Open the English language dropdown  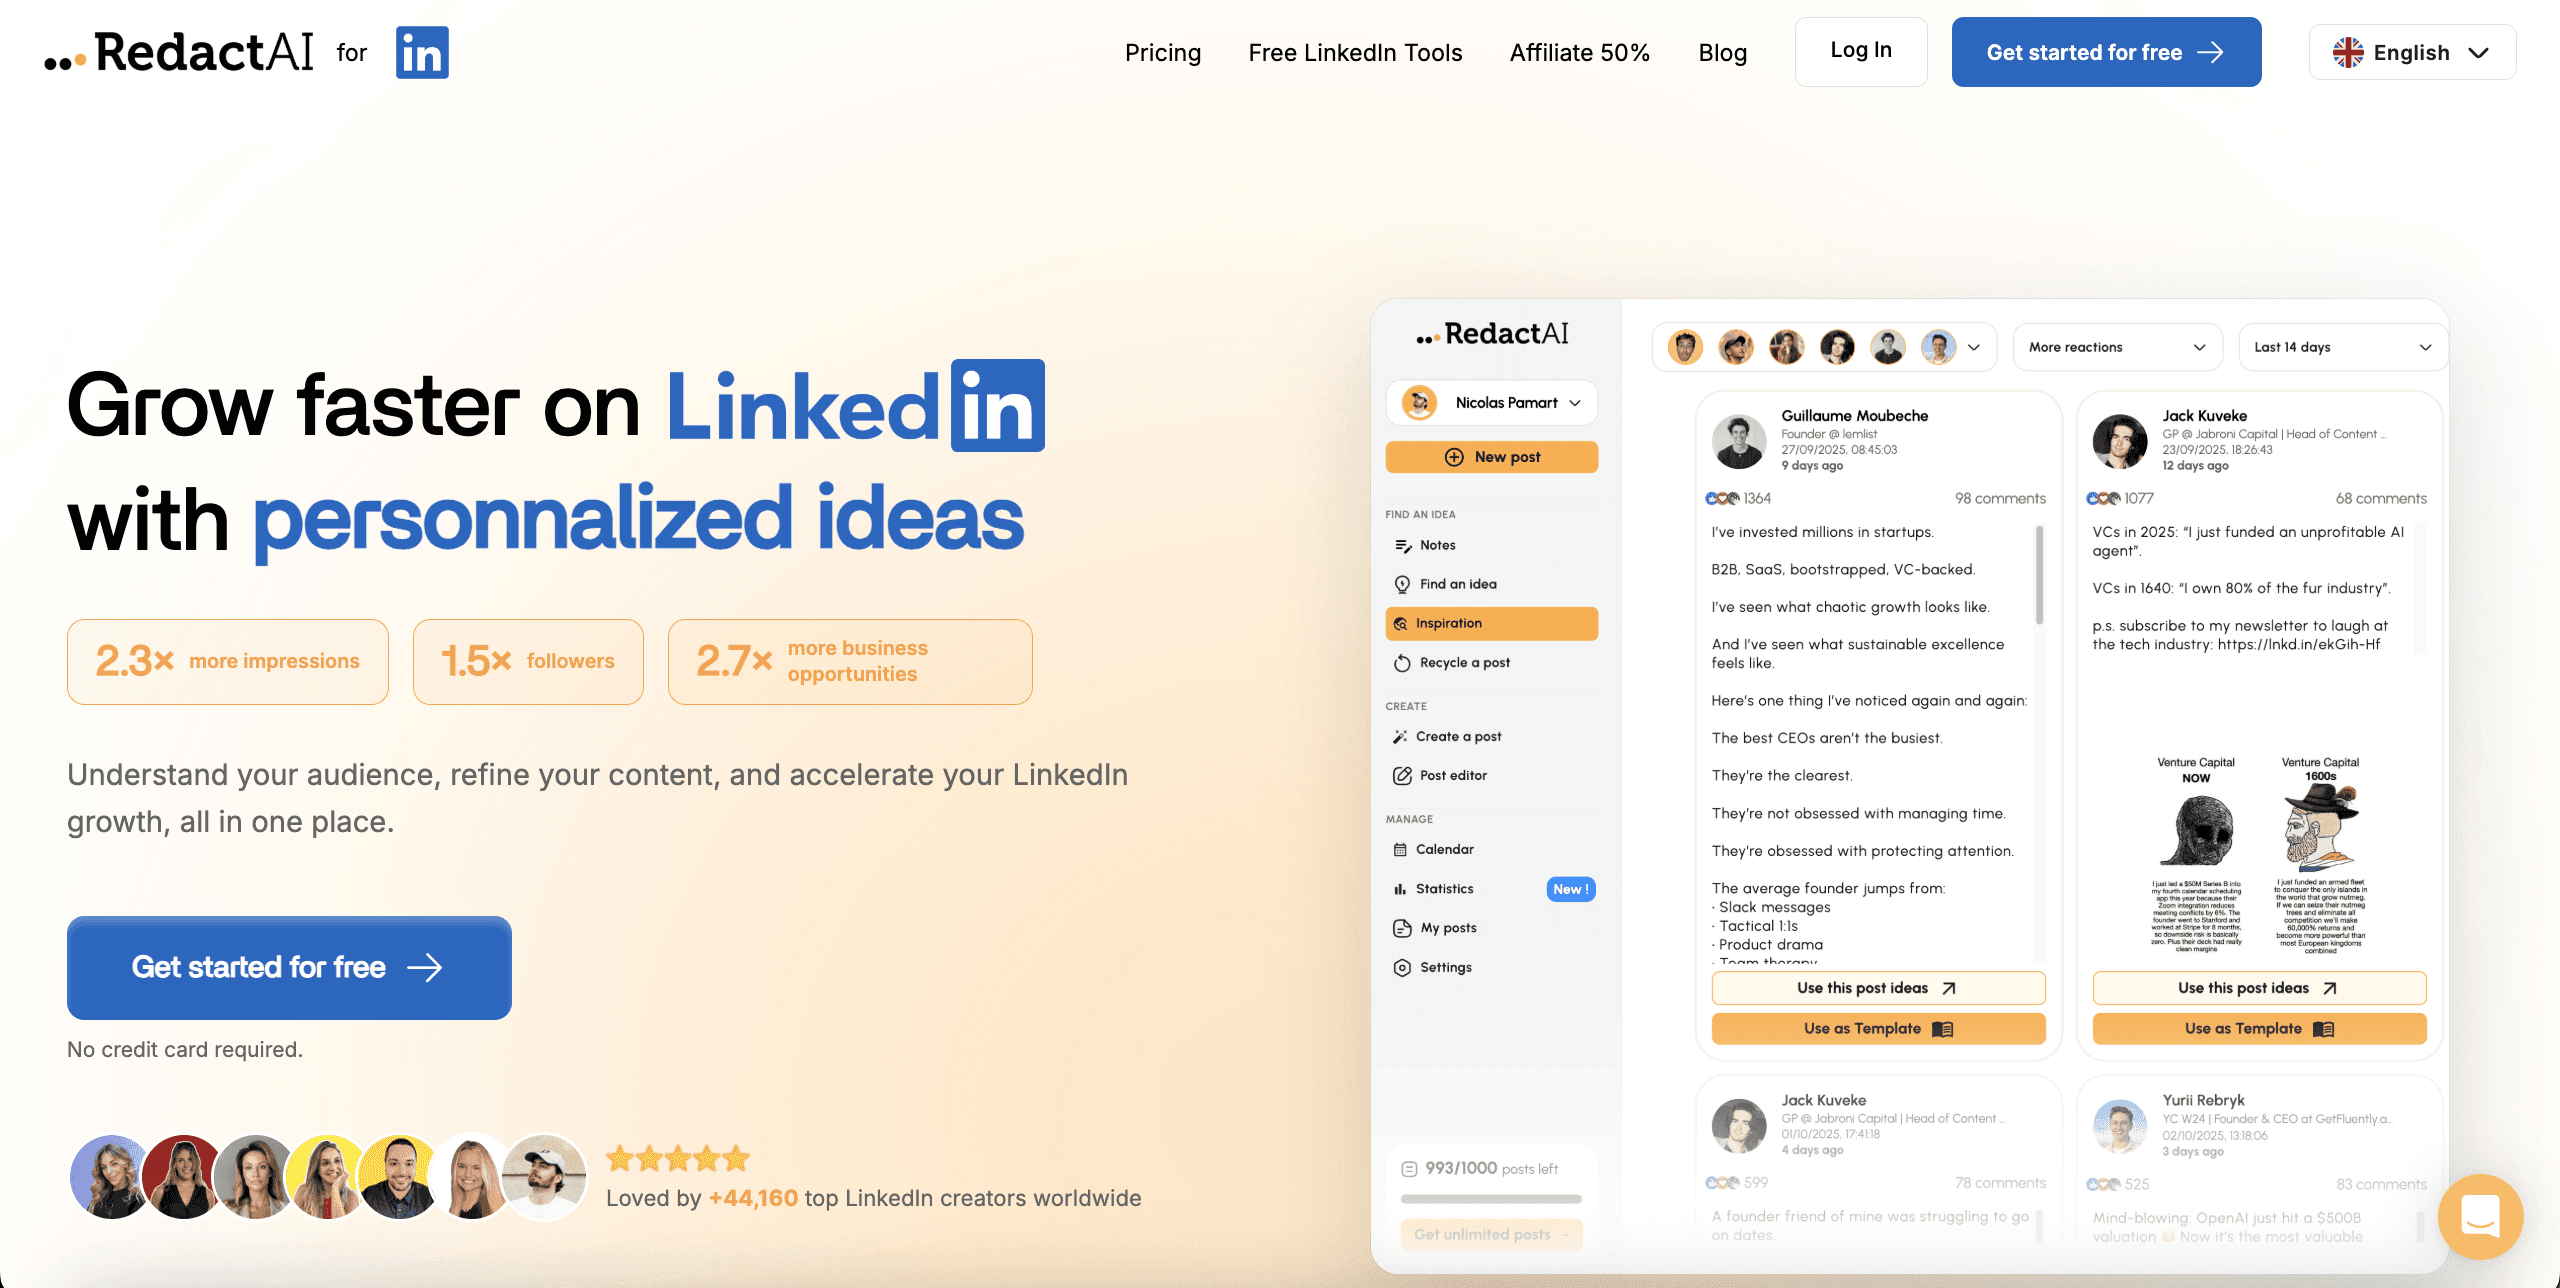click(2412, 52)
